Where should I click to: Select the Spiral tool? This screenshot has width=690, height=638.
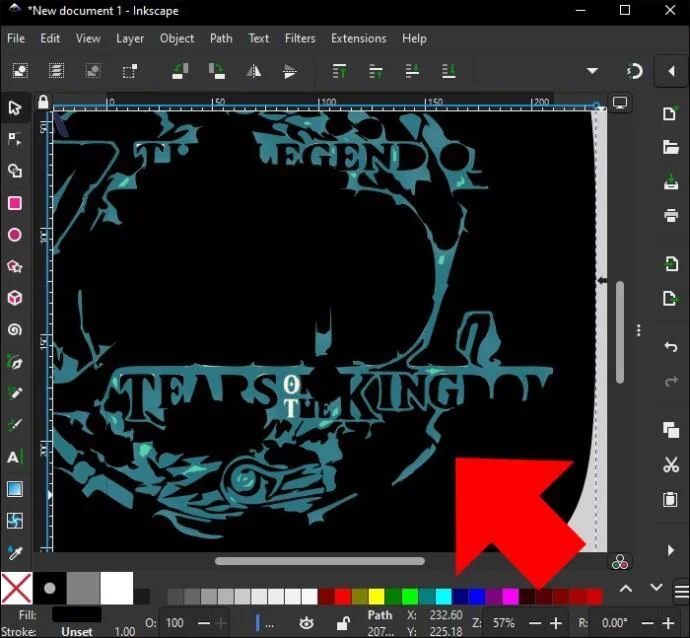tap(15, 330)
